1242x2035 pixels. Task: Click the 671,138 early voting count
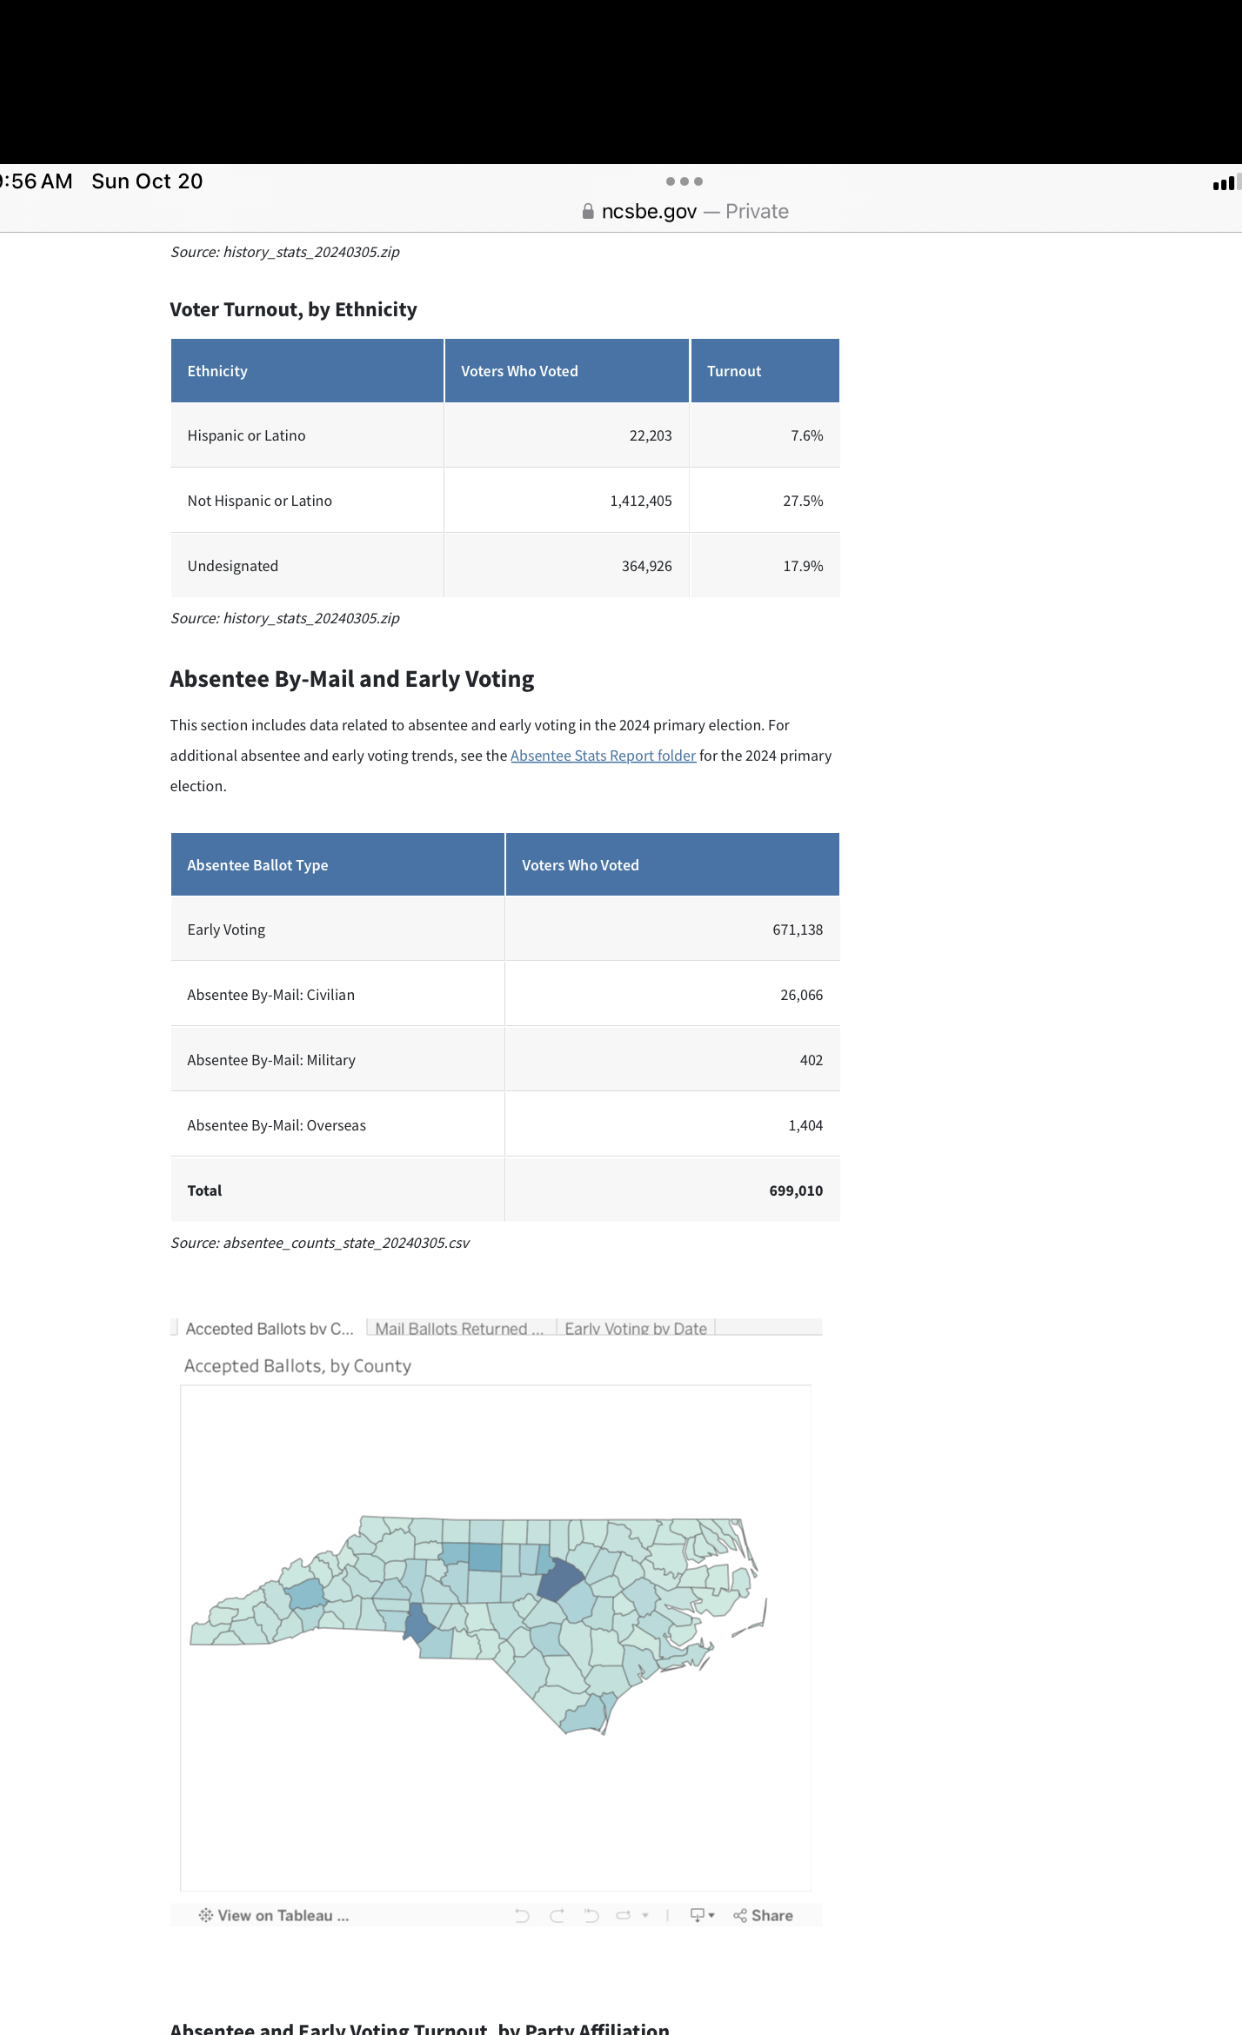[x=798, y=930]
